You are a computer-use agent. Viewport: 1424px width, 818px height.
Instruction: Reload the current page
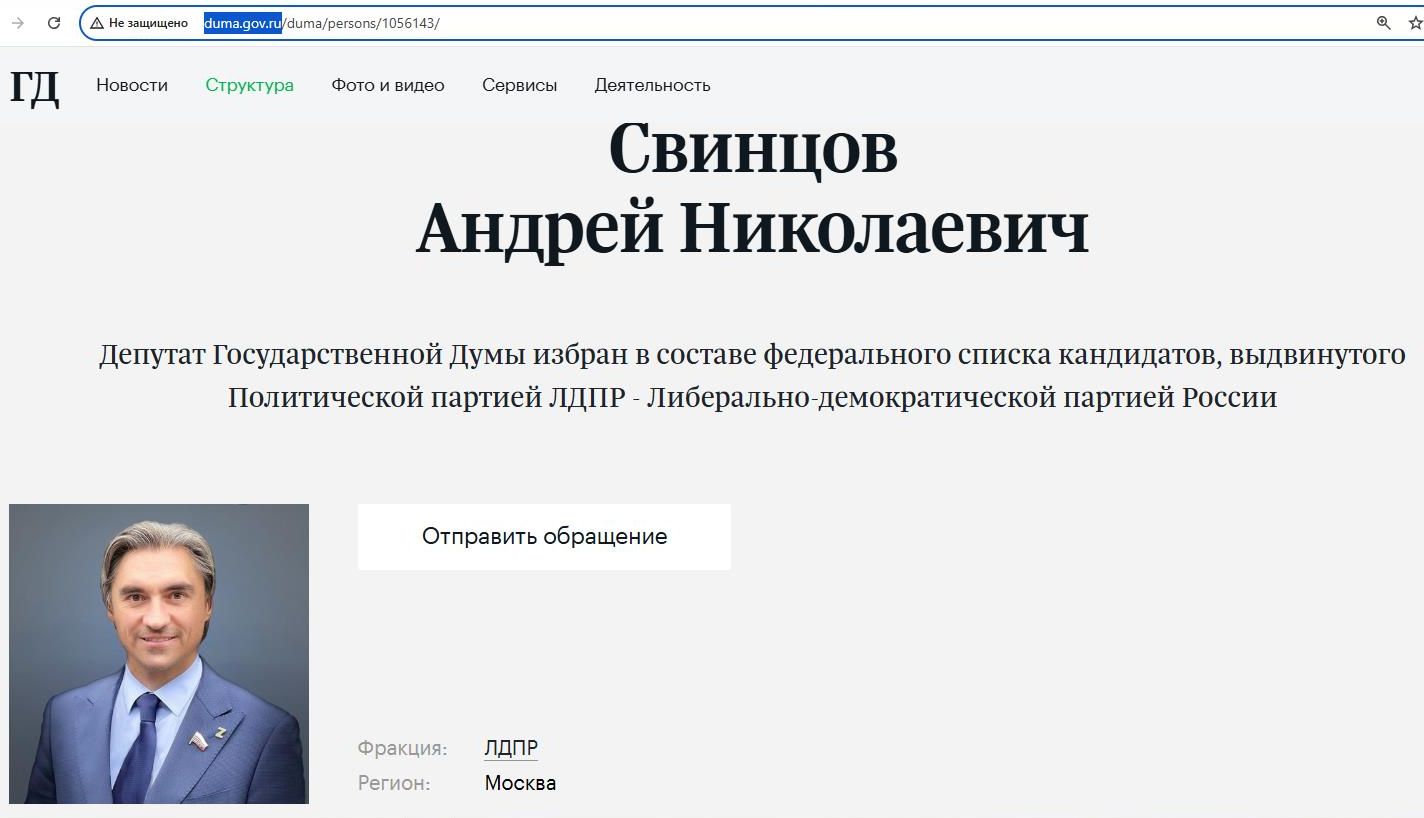tap(54, 23)
